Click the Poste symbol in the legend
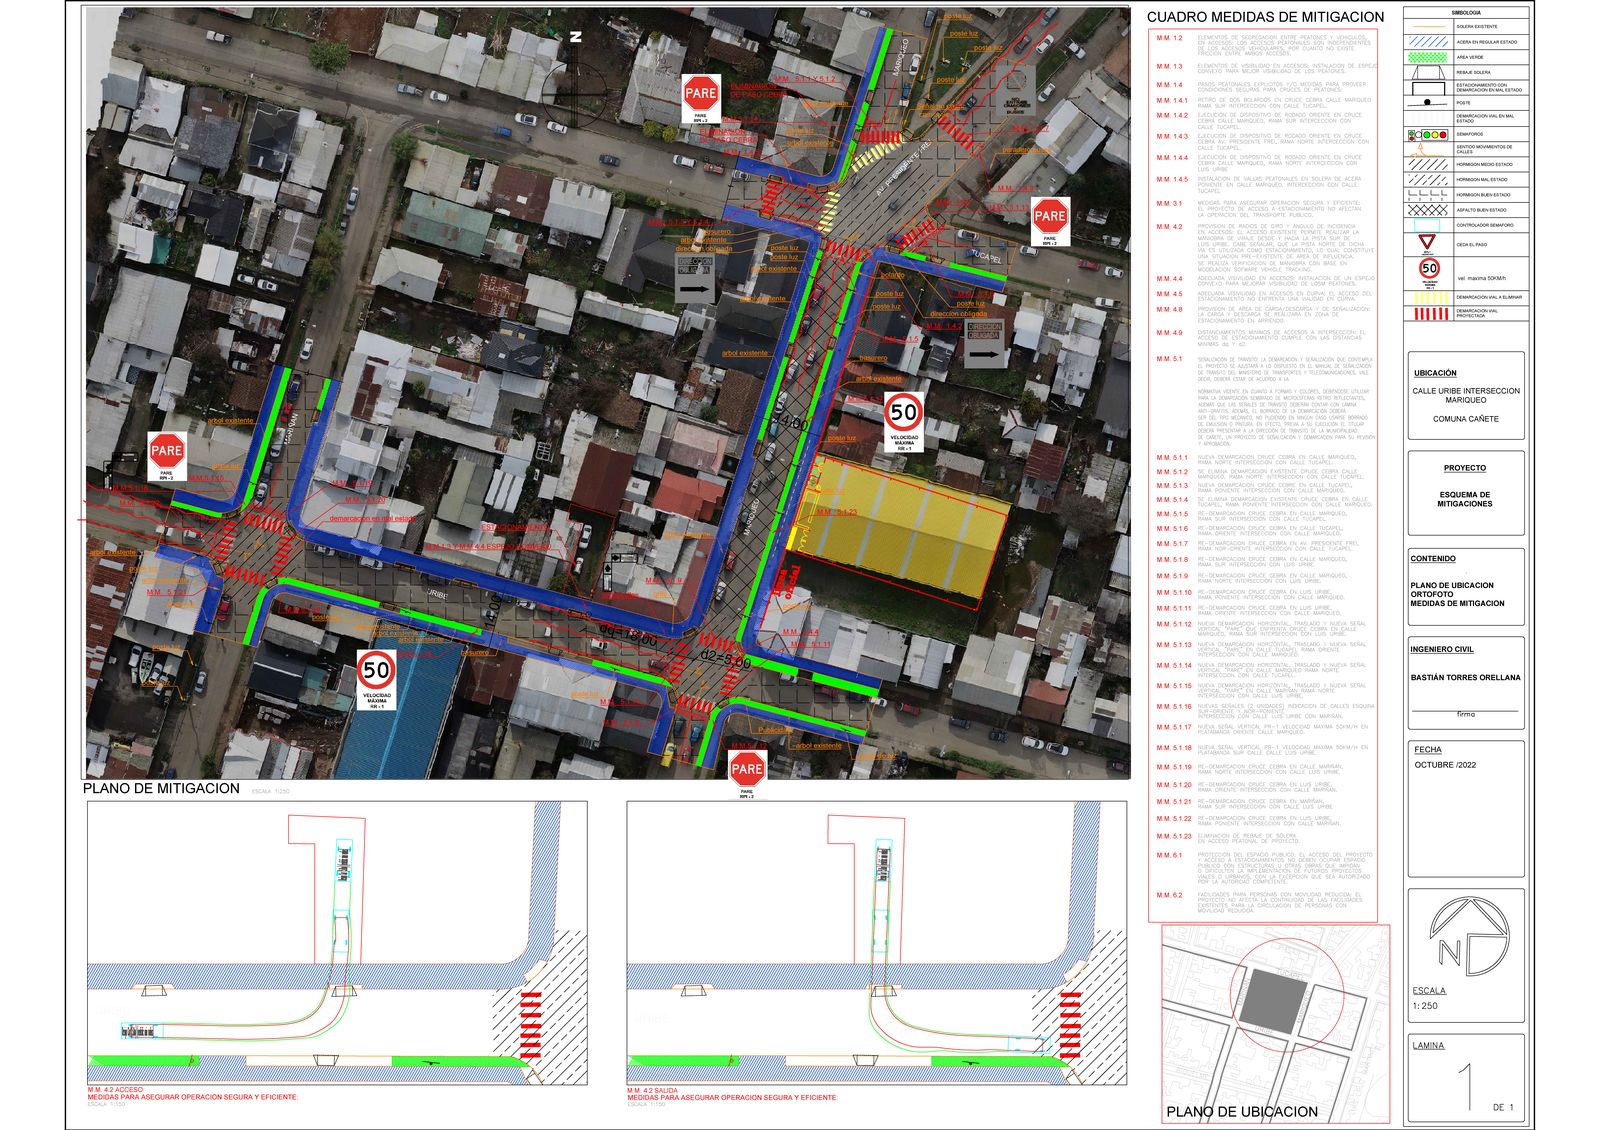The height and width of the screenshot is (1130, 1600). (x=1427, y=103)
